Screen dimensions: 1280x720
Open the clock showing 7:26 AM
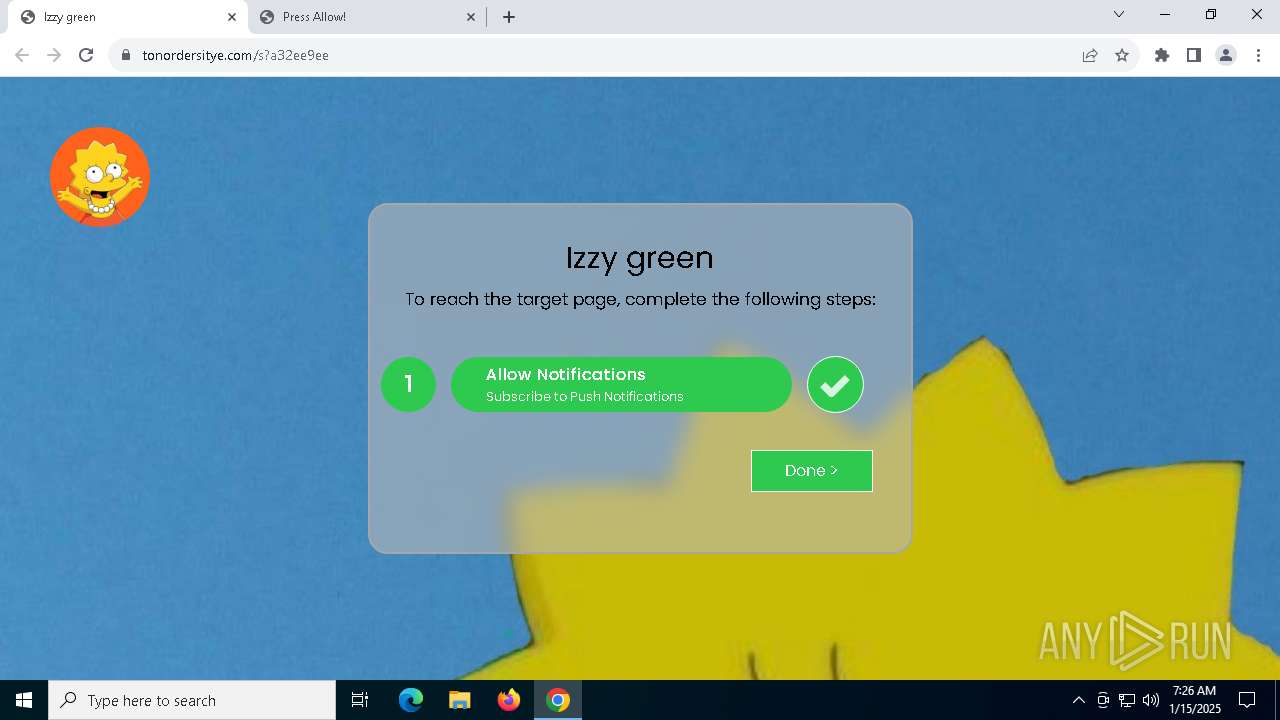click(1194, 700)
